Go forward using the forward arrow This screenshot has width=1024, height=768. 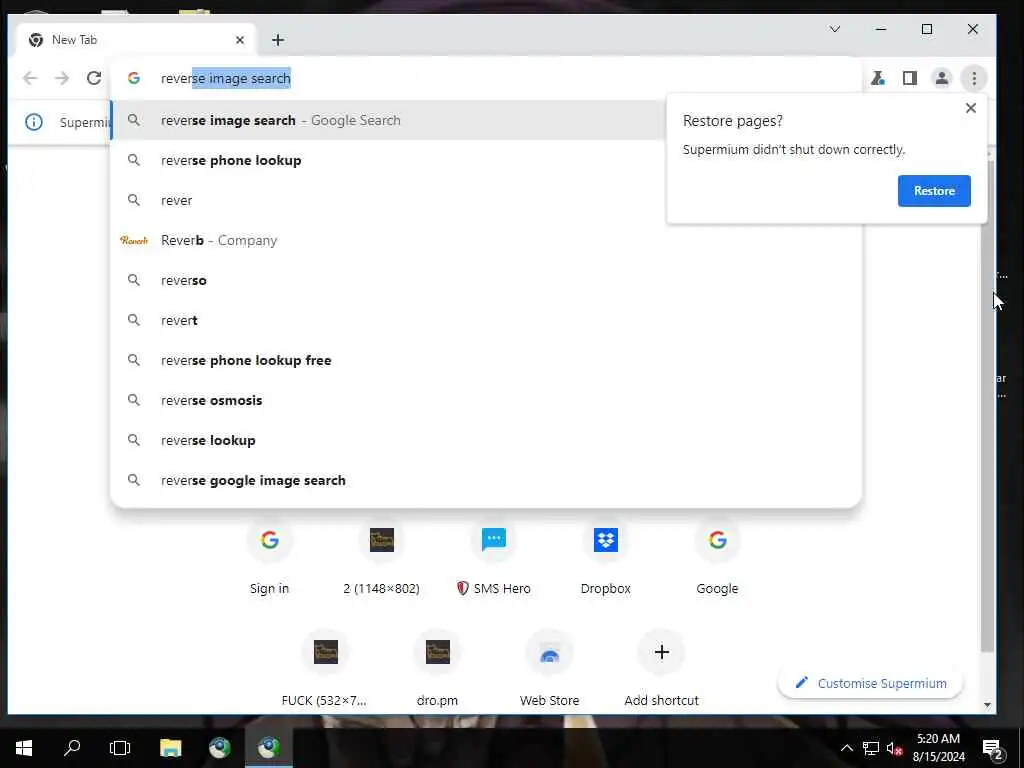click(62, 78)
